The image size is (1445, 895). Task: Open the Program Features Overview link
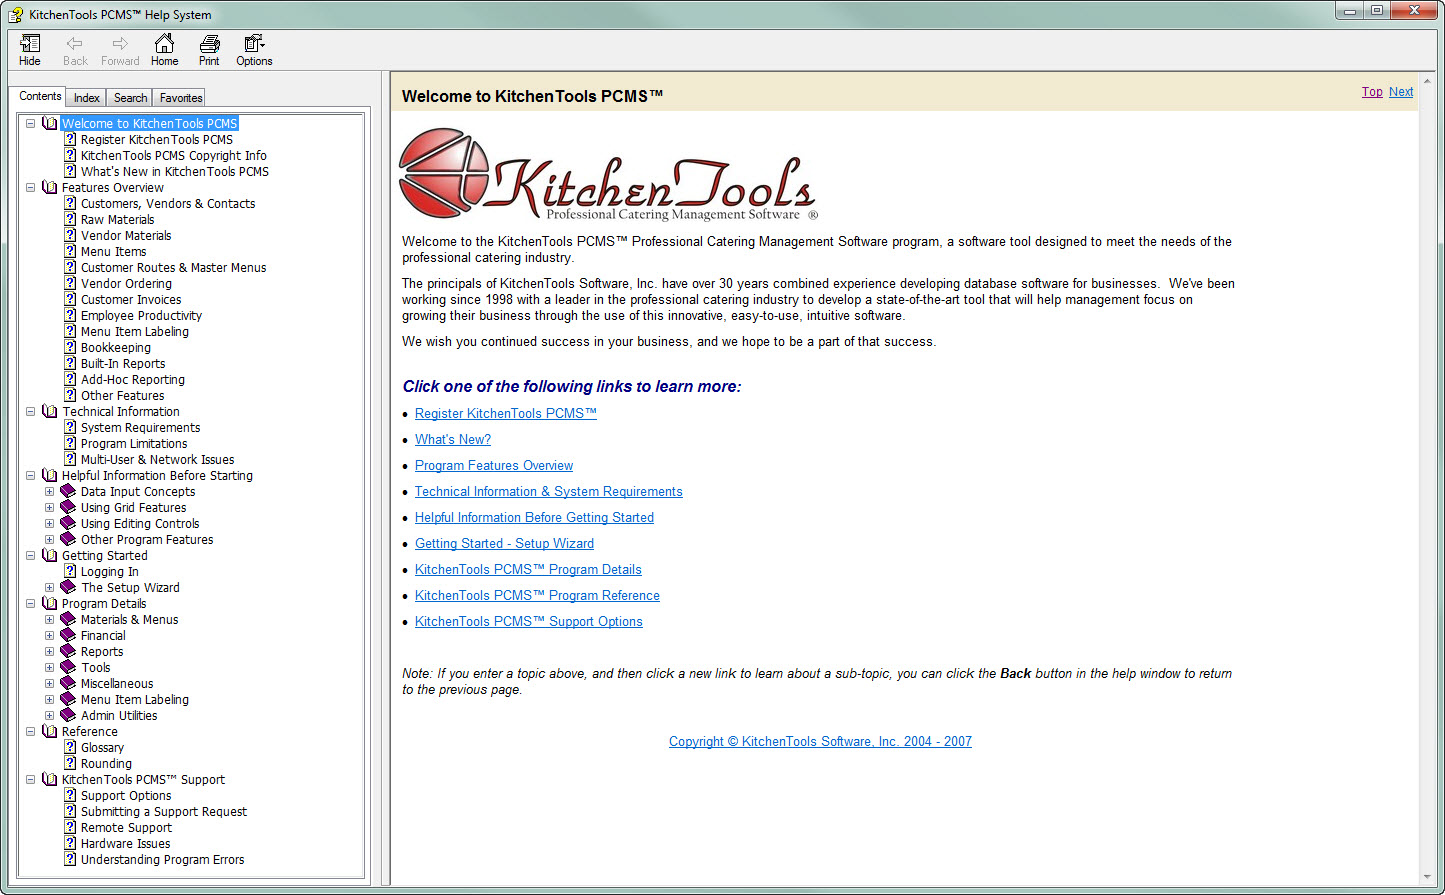pyautogui.click(x=494, y=465)
